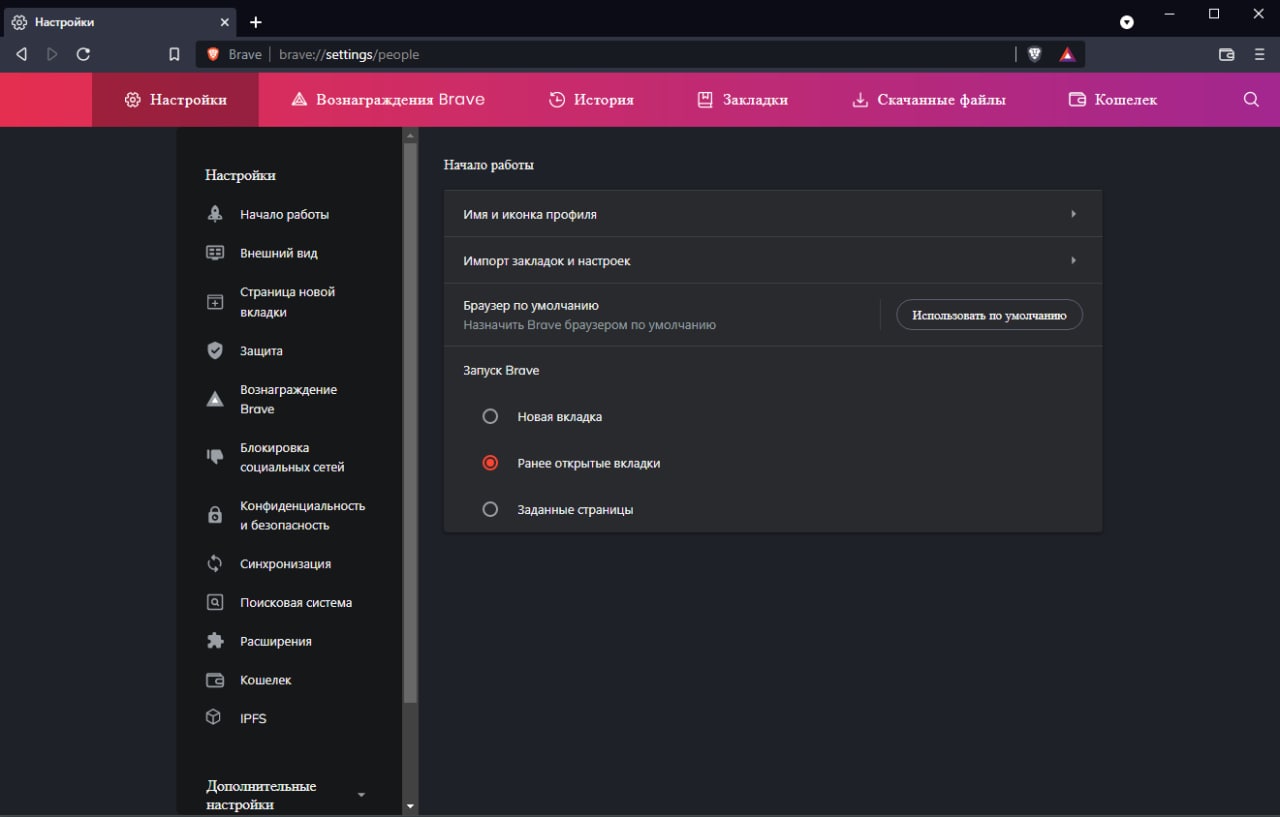1280x817 pixels.
Task: Open the browser hamburger menu icon
Action: (x=1259, y=54)
